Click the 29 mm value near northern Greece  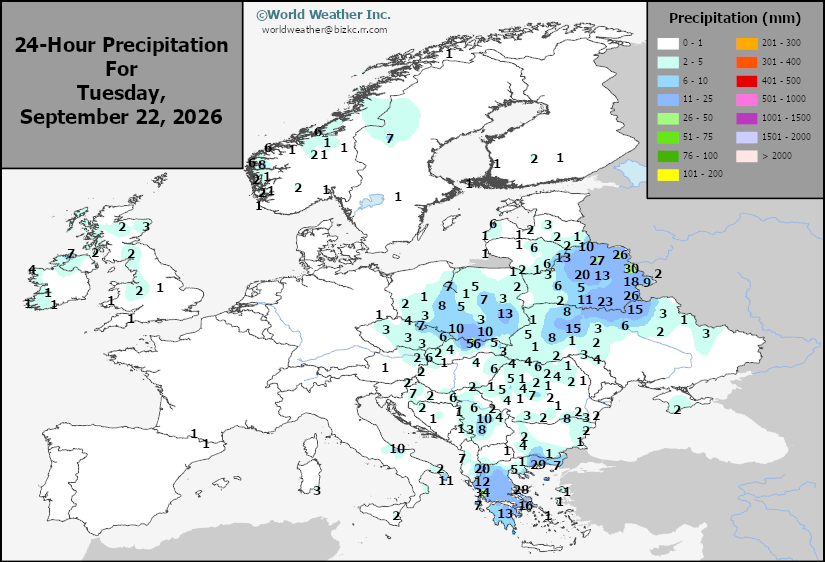[x=538, y=465]
